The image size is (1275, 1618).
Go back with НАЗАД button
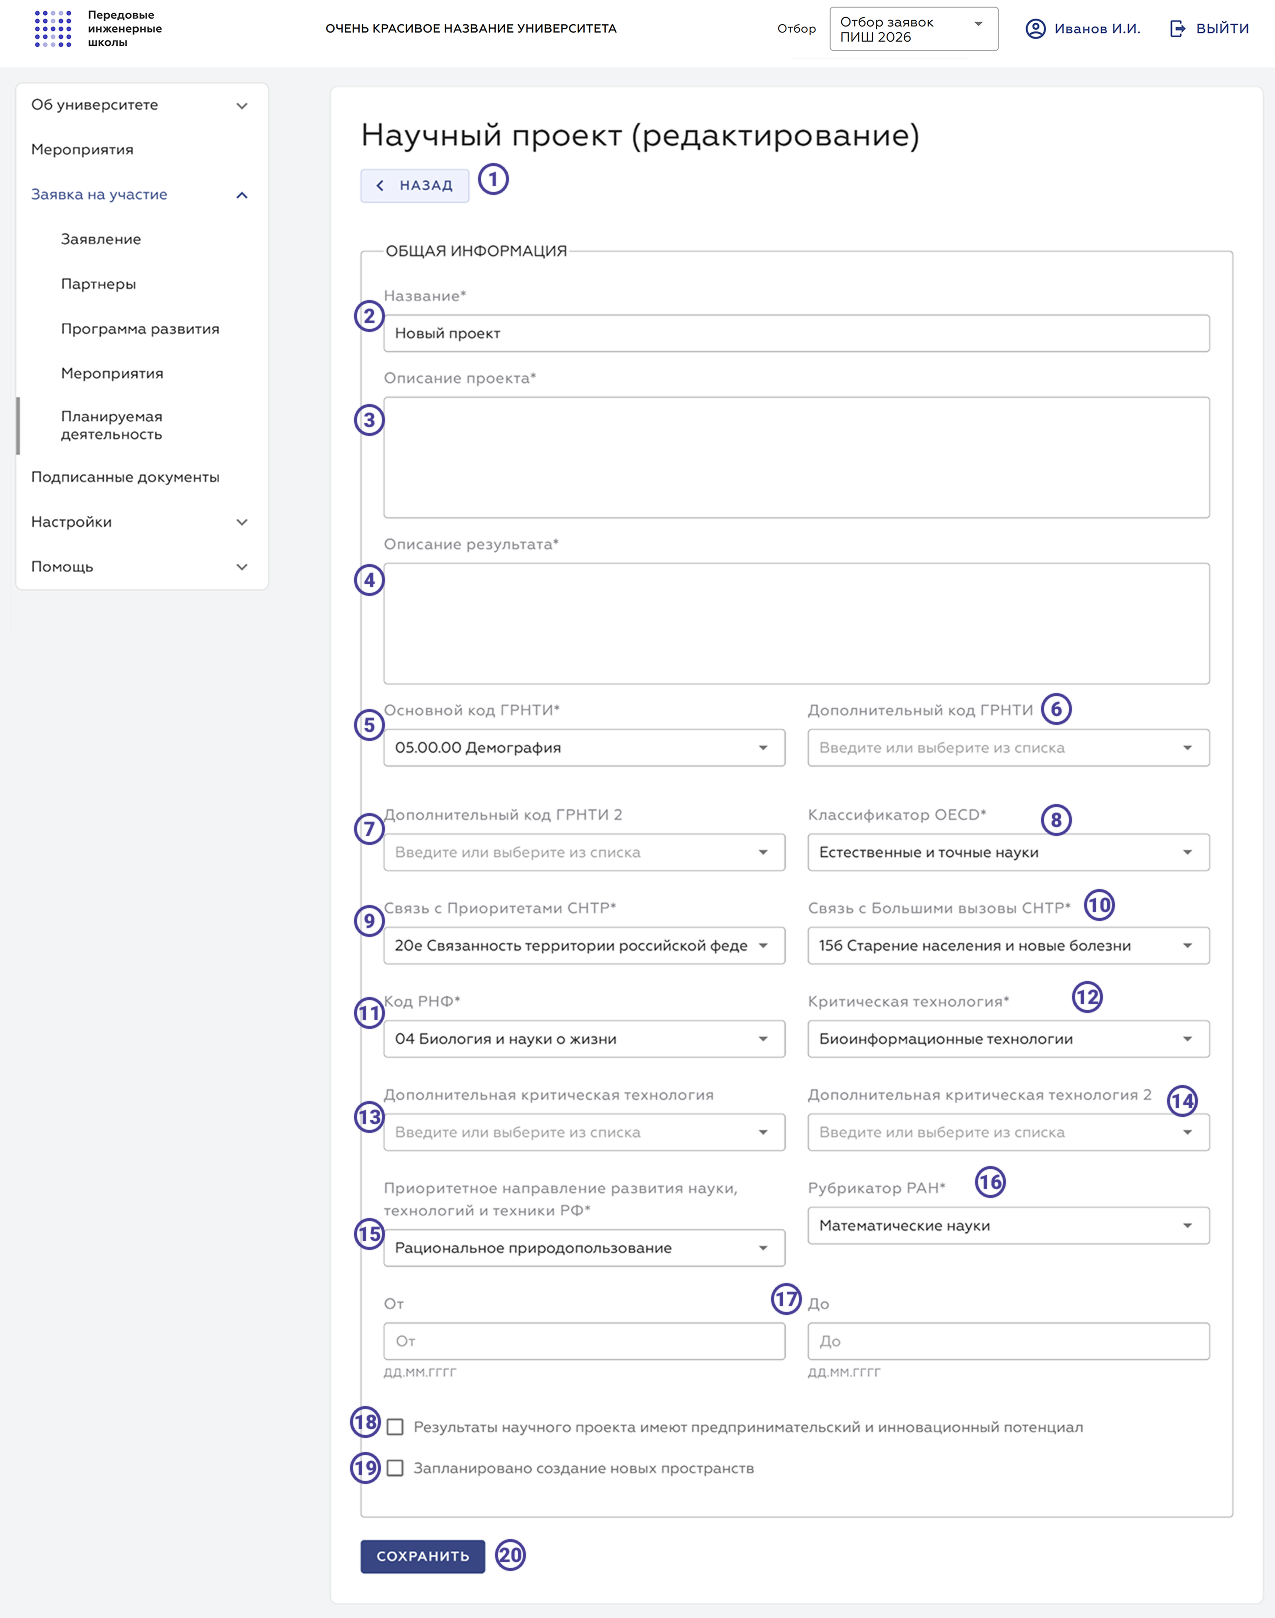415,186
